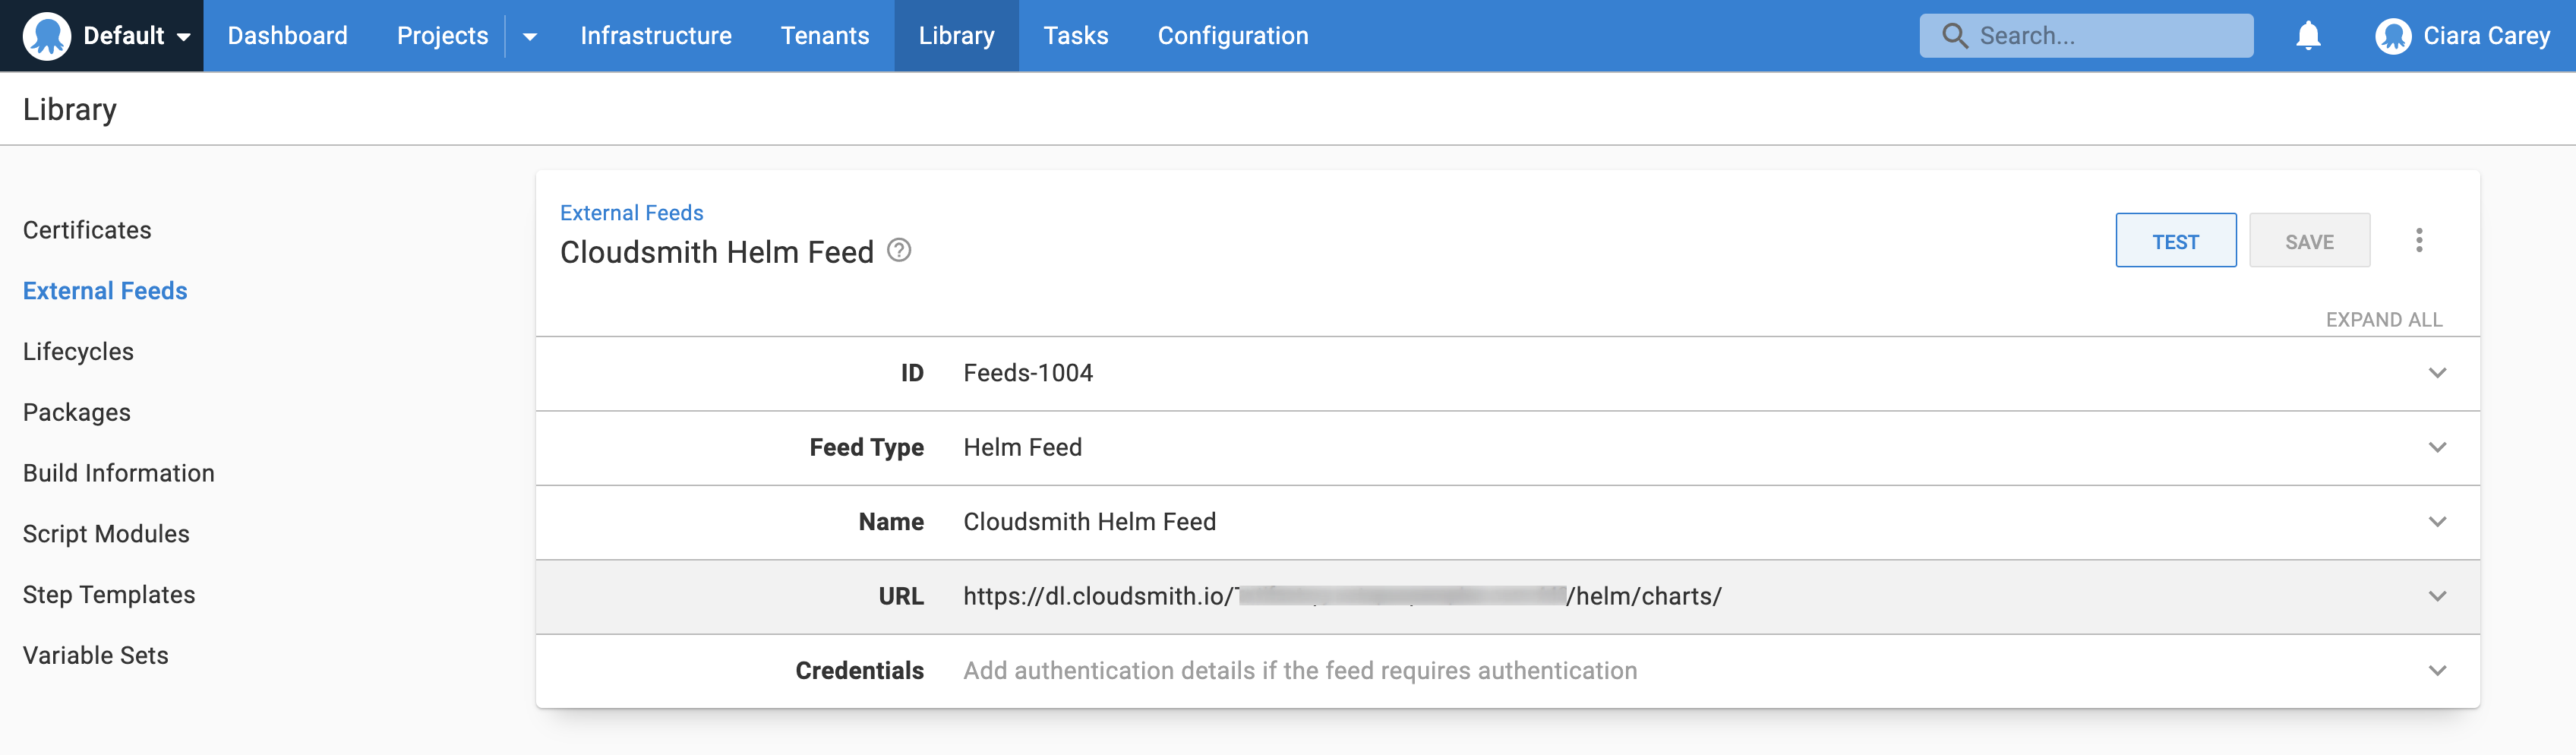Expand the Feed Type section
The width and height of the screenshot is (2576, 755).
(x=2437, y=447)
